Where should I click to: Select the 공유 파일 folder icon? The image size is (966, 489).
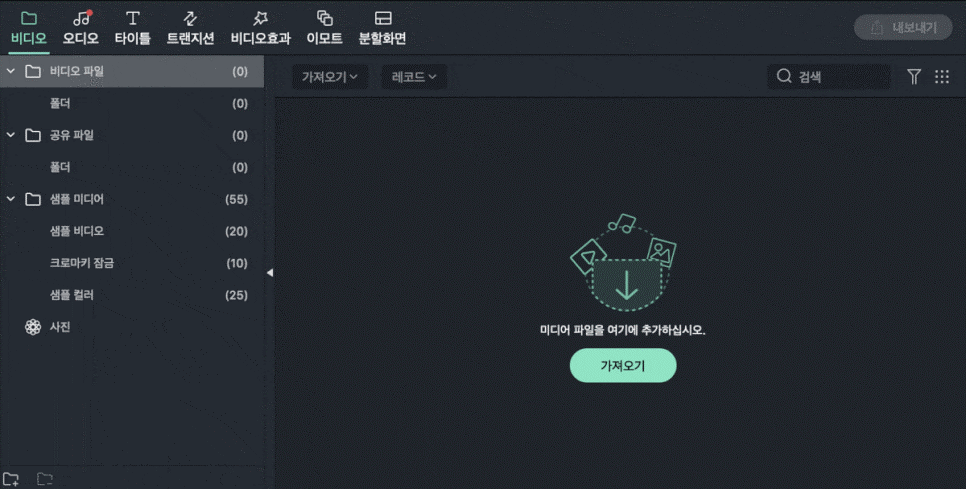click(x=33, y=135)
